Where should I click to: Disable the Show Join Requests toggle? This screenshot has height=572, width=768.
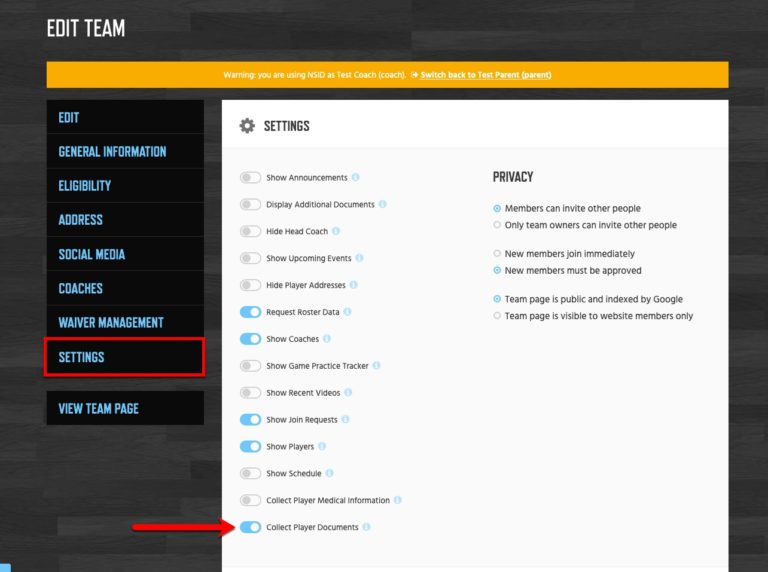(x=250, y=420)
